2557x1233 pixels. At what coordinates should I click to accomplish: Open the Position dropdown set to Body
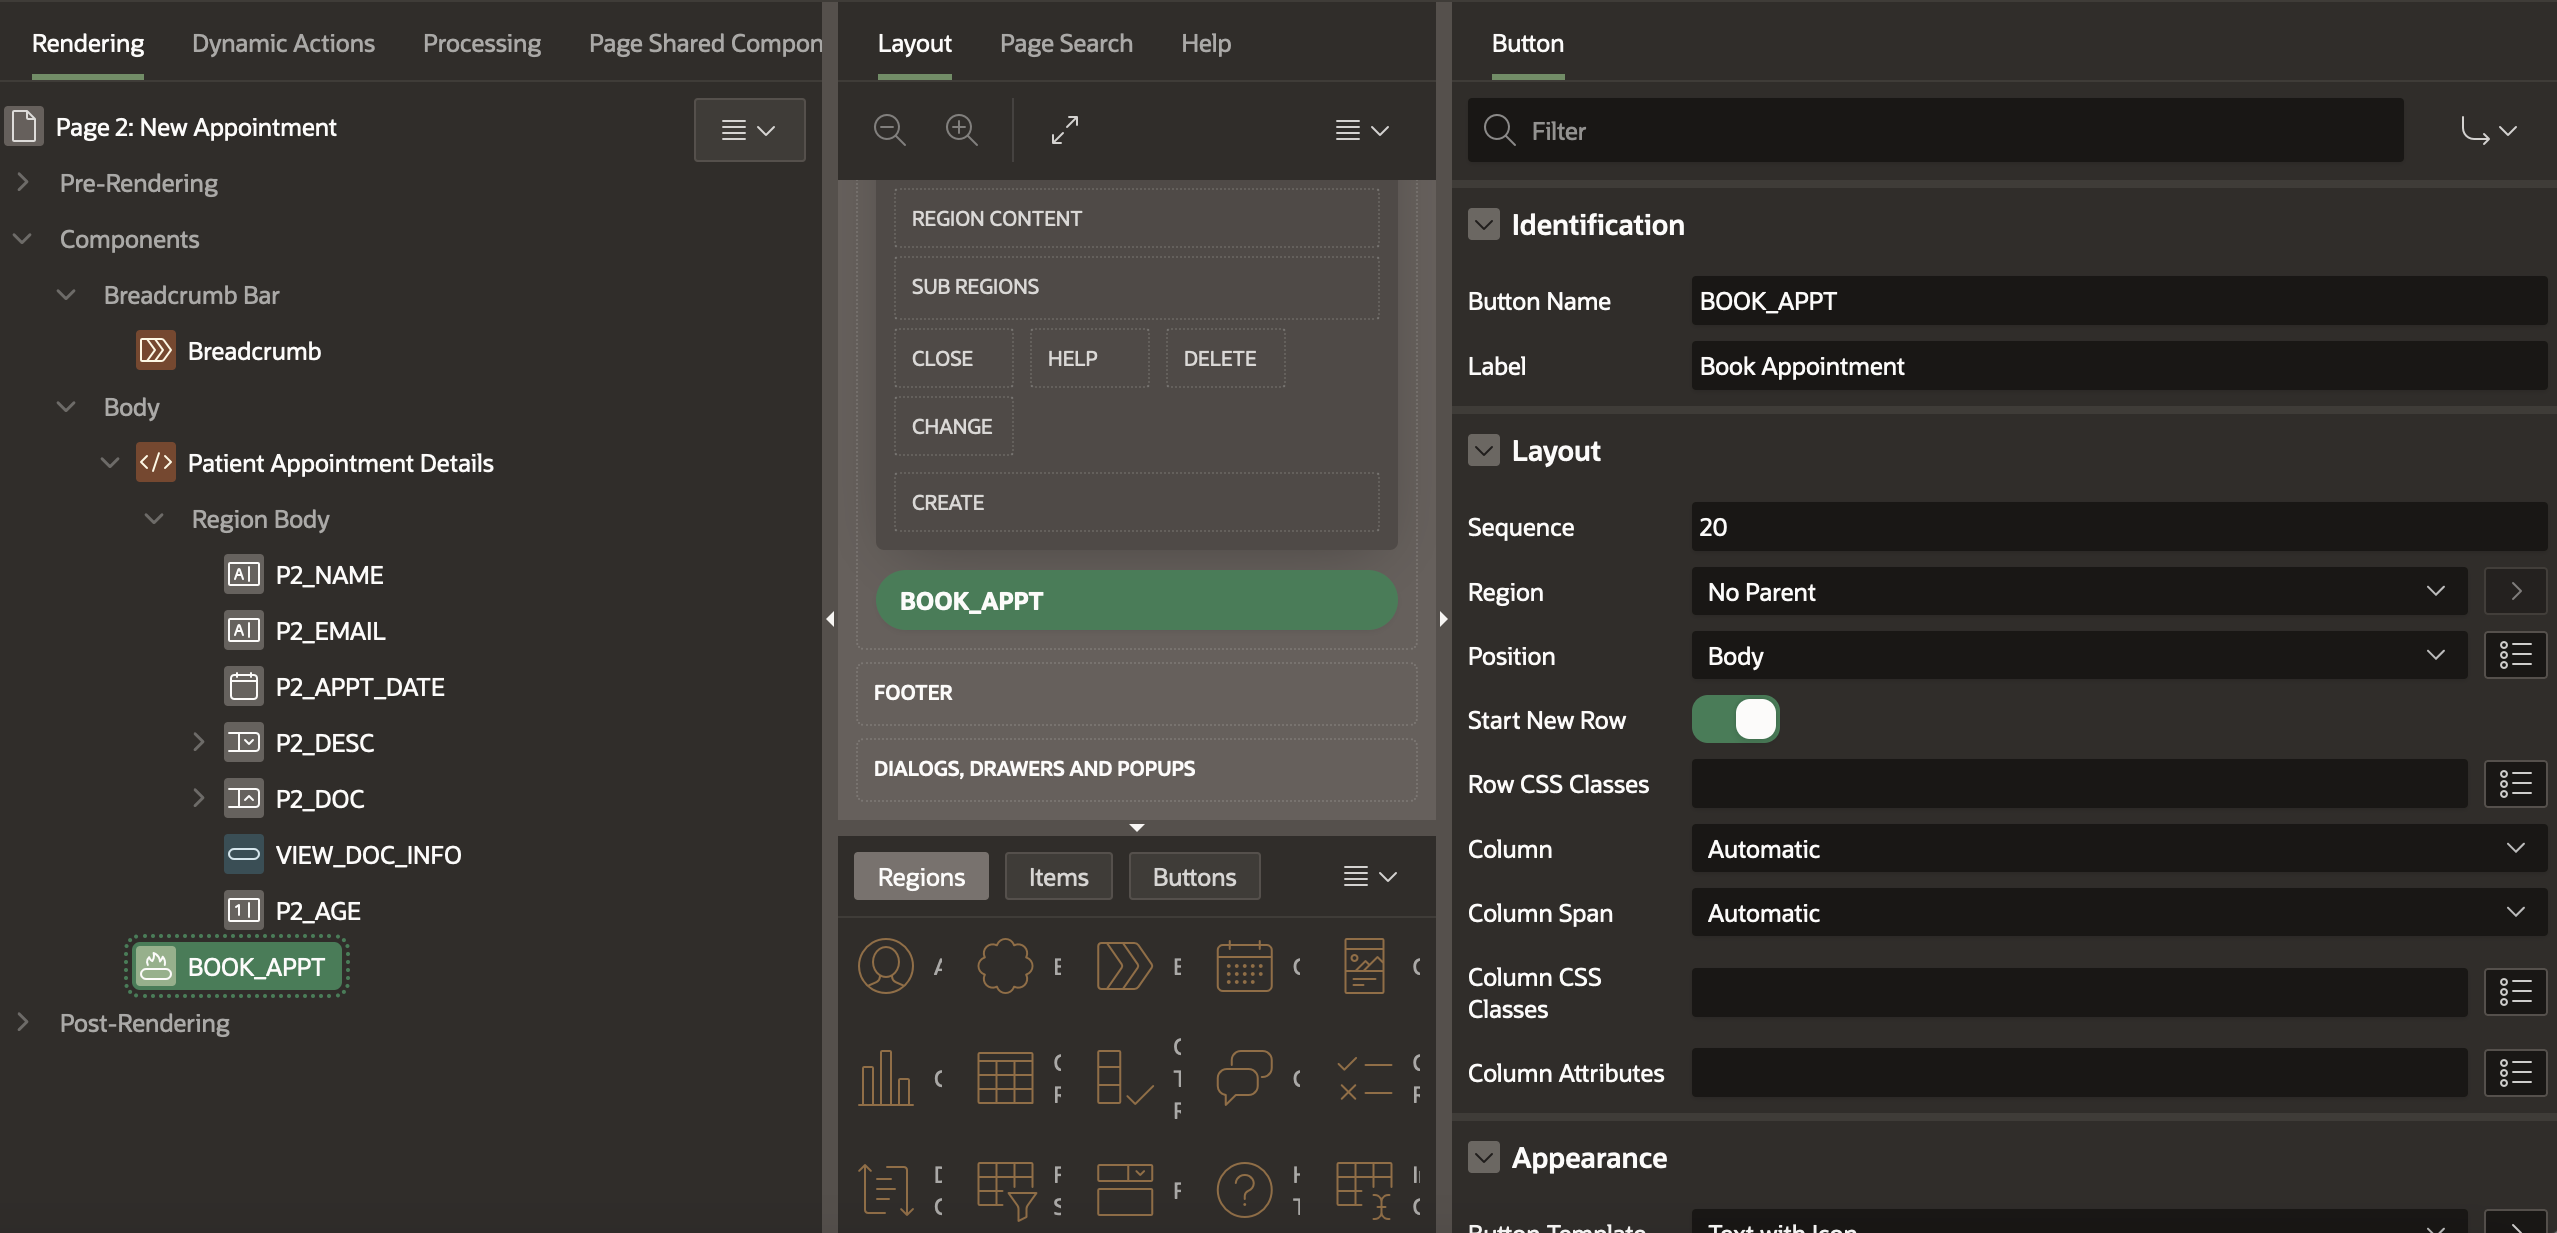2078,656
